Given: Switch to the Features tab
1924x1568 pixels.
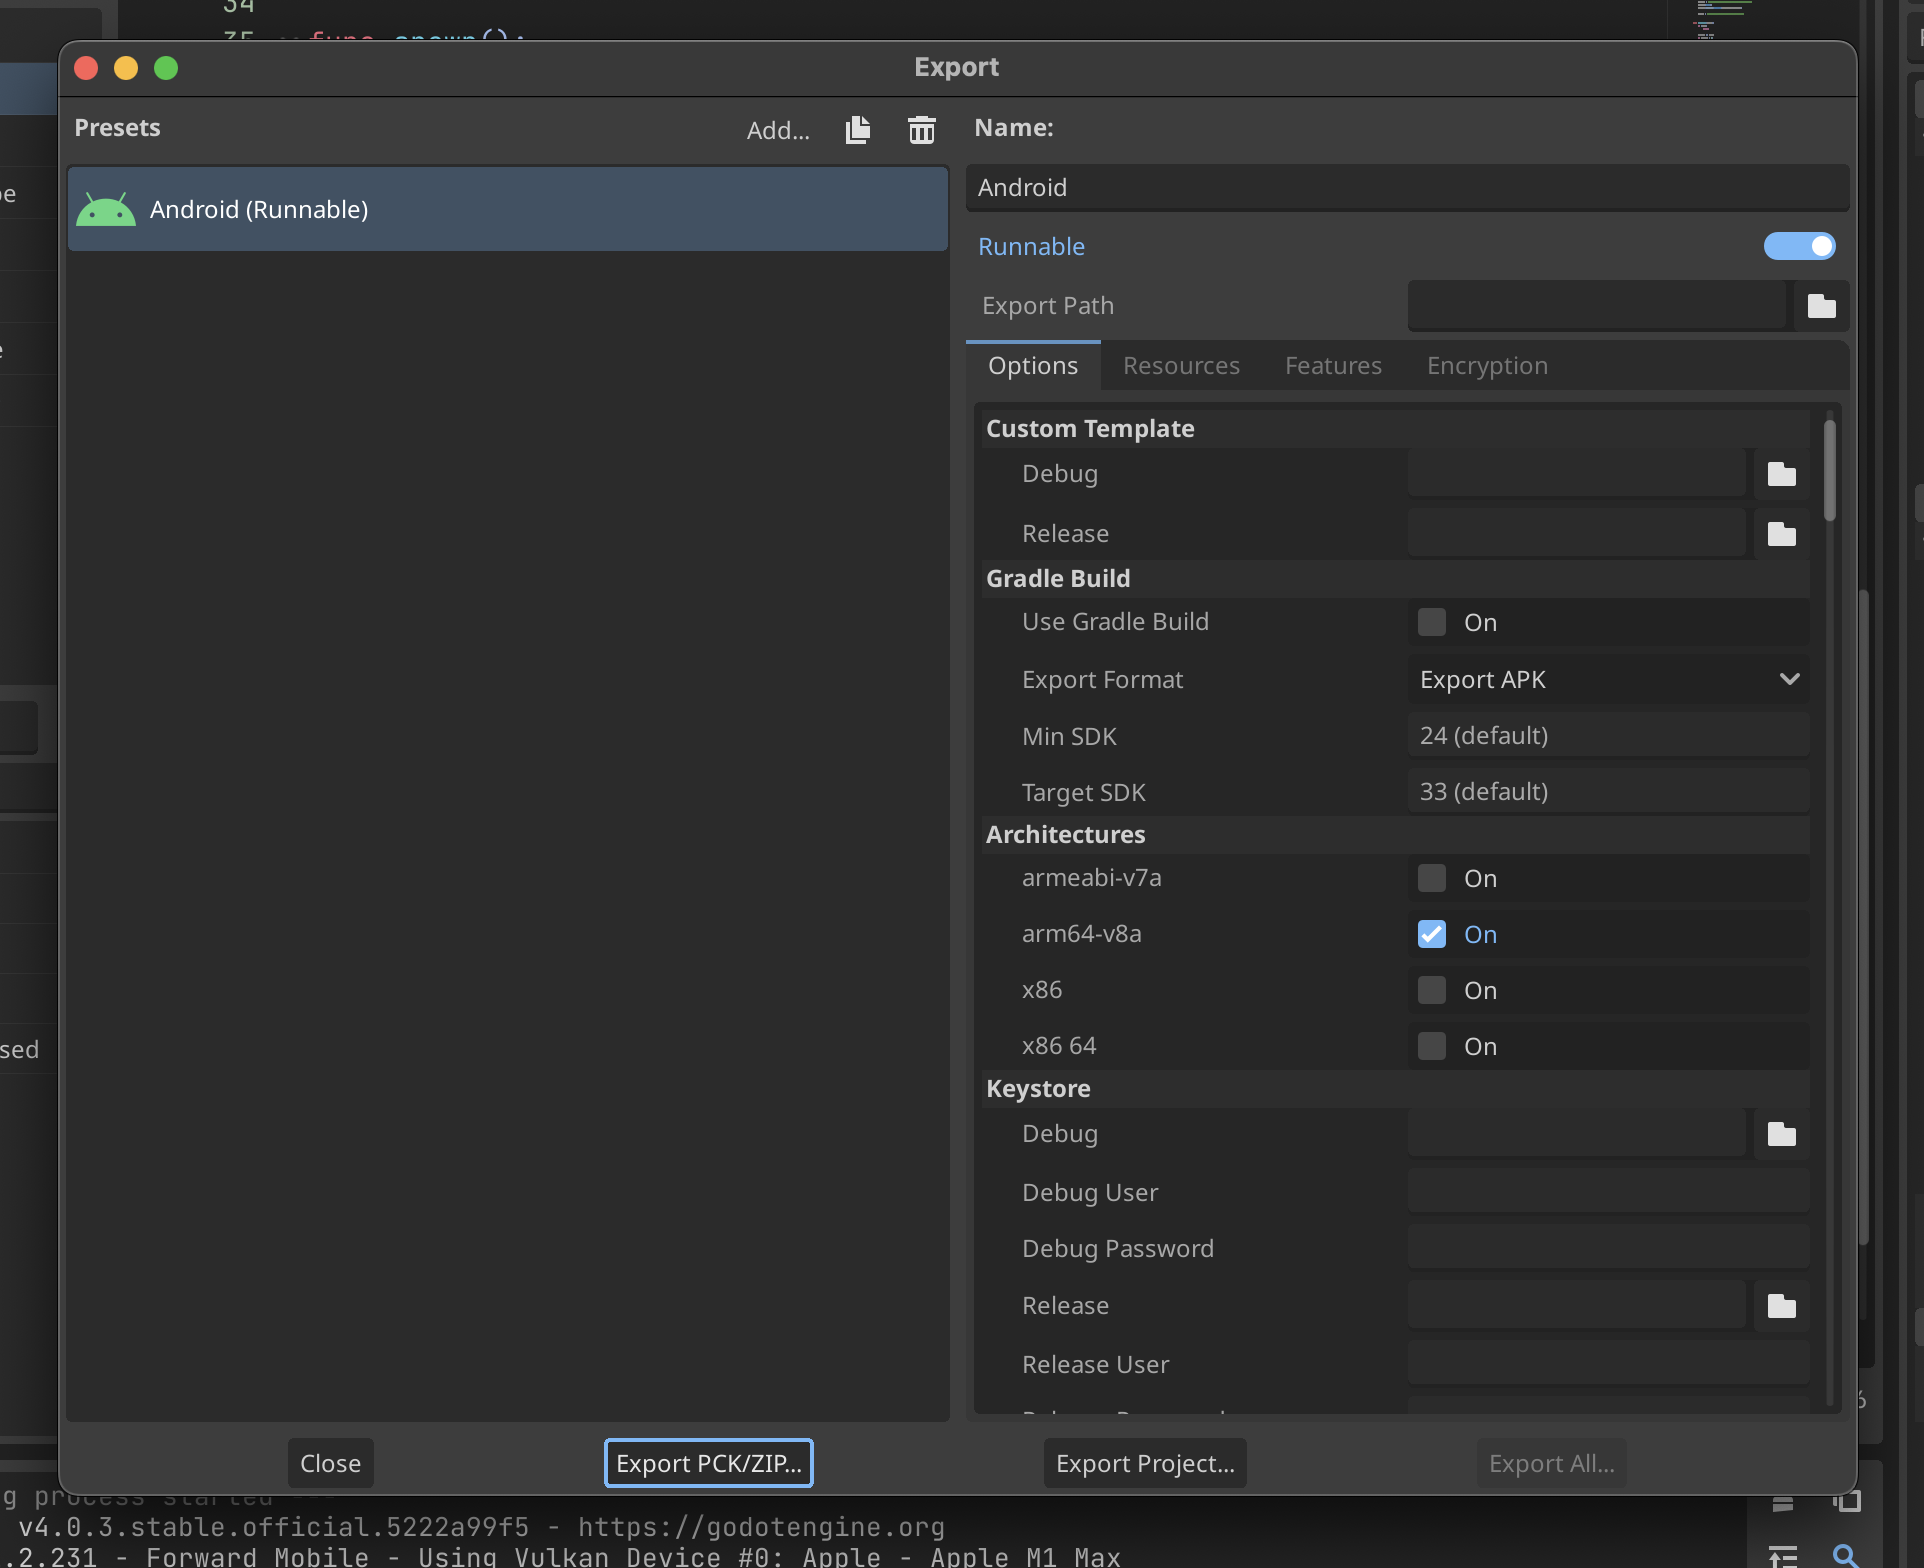Looking at the screenshot, I should (x=1333, y=366).
